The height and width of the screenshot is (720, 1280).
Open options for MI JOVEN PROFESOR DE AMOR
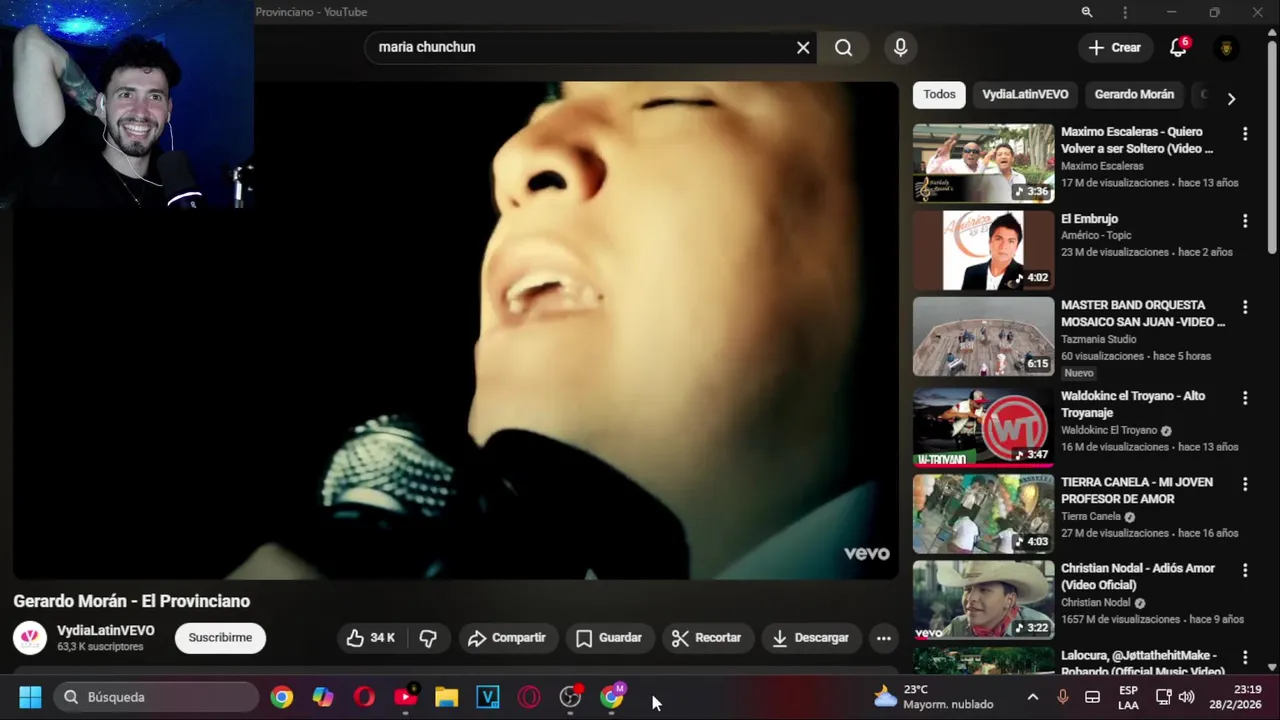click(x=1245, y=484)
